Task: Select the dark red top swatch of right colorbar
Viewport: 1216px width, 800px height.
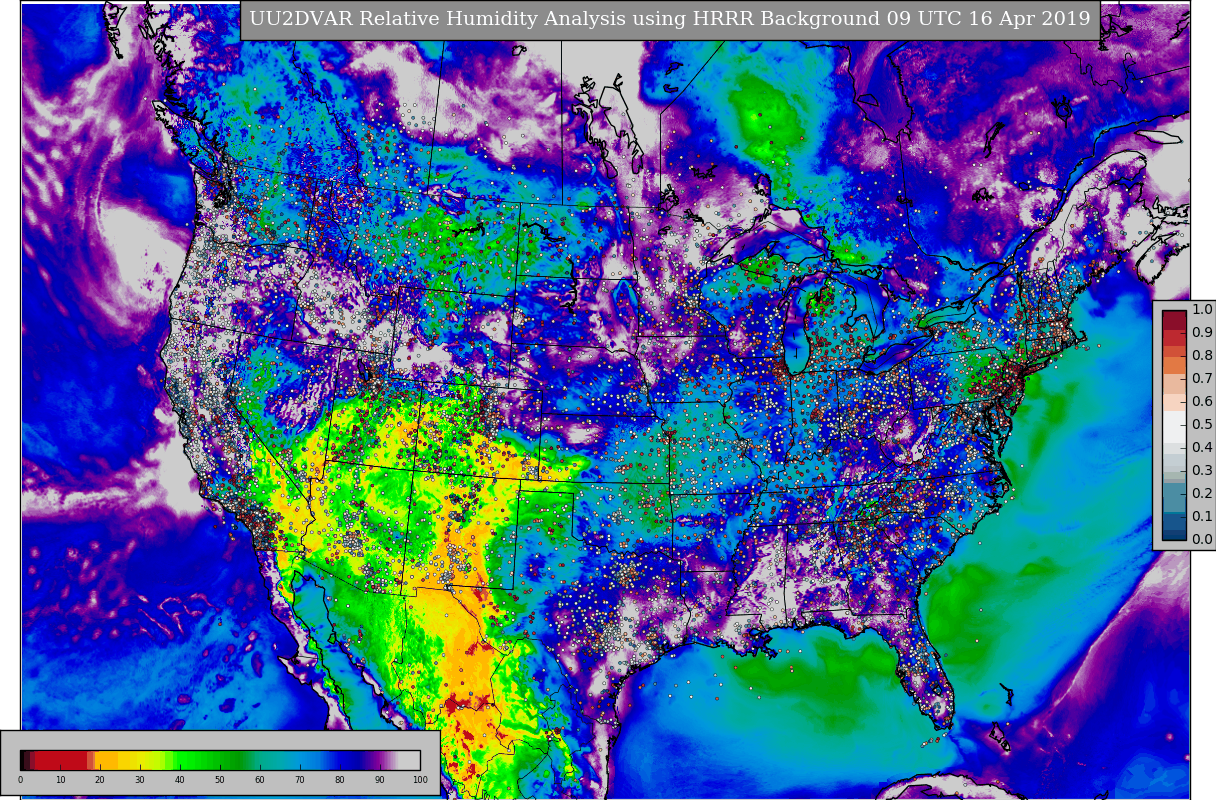Action: click(x=1174, y=320)
